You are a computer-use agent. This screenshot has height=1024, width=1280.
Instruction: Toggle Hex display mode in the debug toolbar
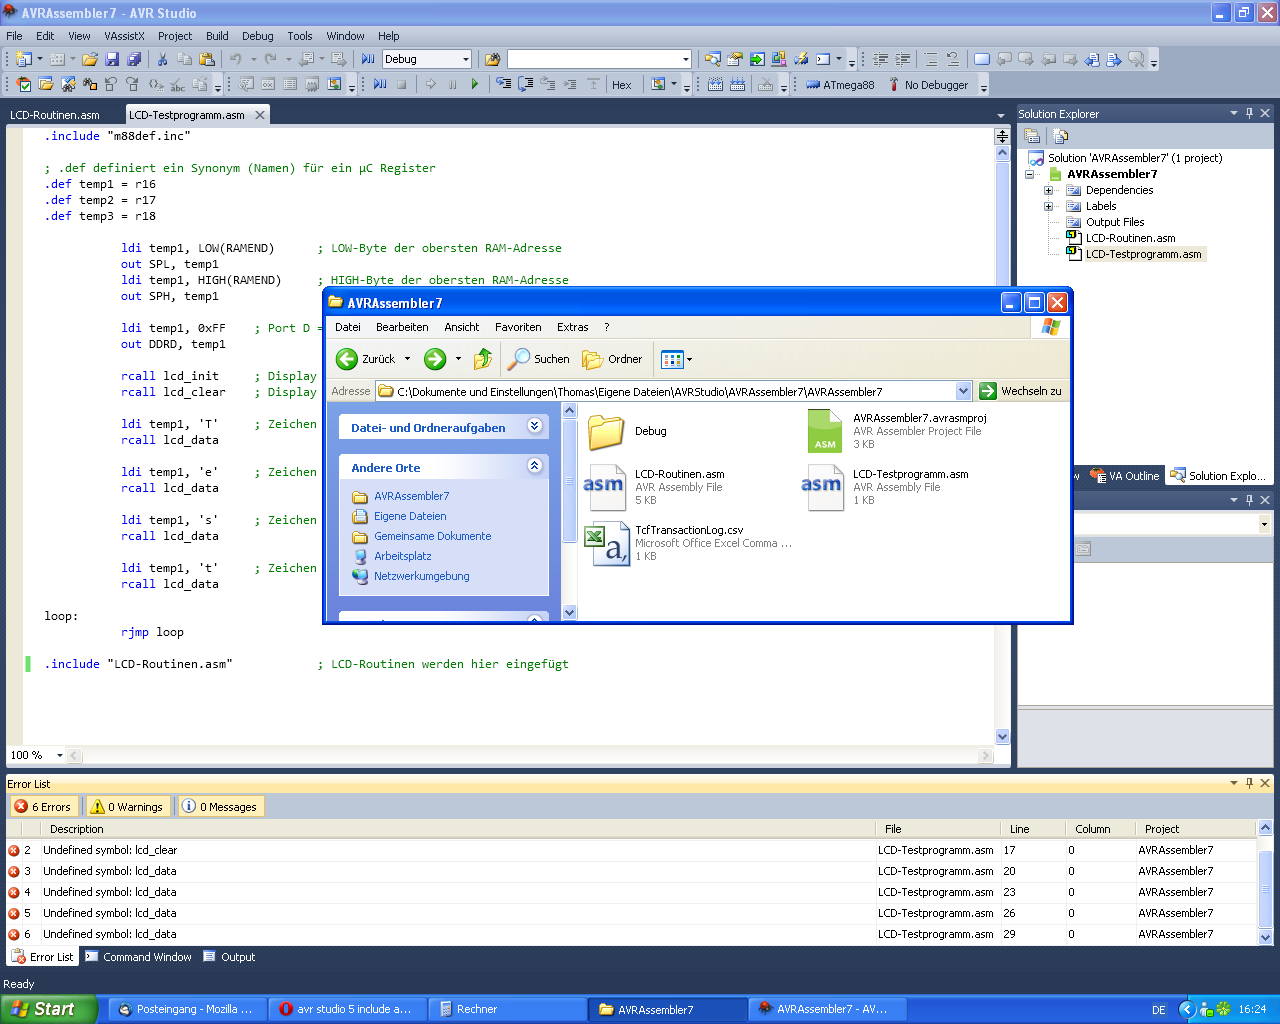[x=622, y=84]
